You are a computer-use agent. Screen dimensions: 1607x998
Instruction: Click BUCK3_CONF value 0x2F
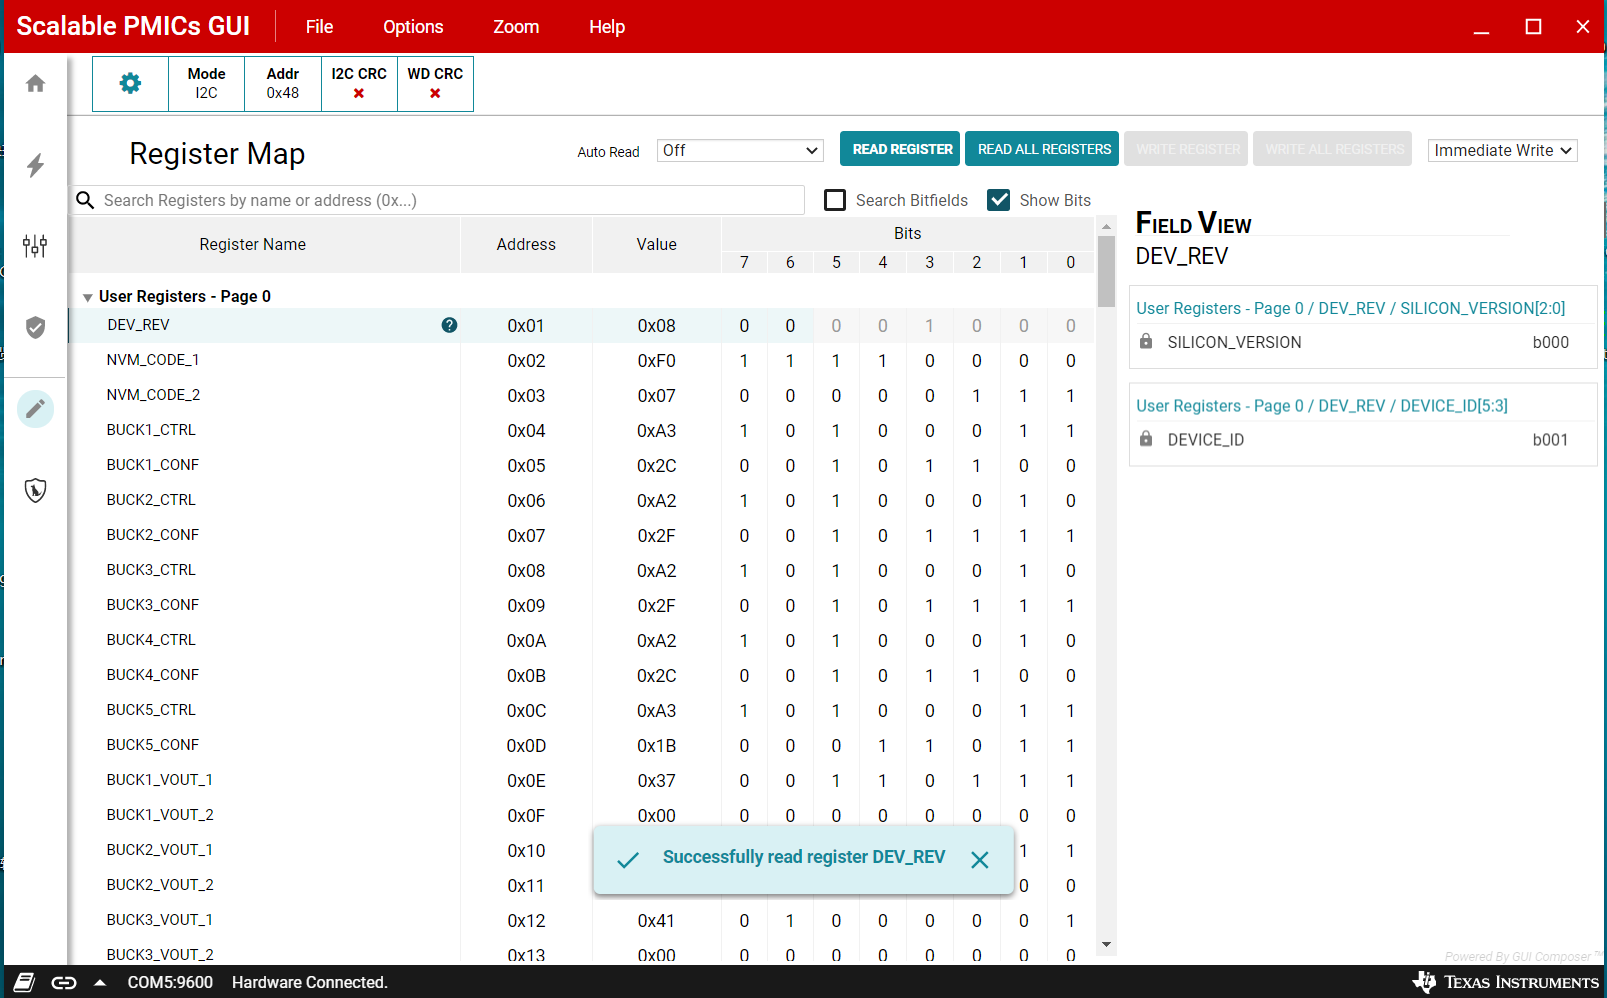pyautogui.click(x=657, y=606)
